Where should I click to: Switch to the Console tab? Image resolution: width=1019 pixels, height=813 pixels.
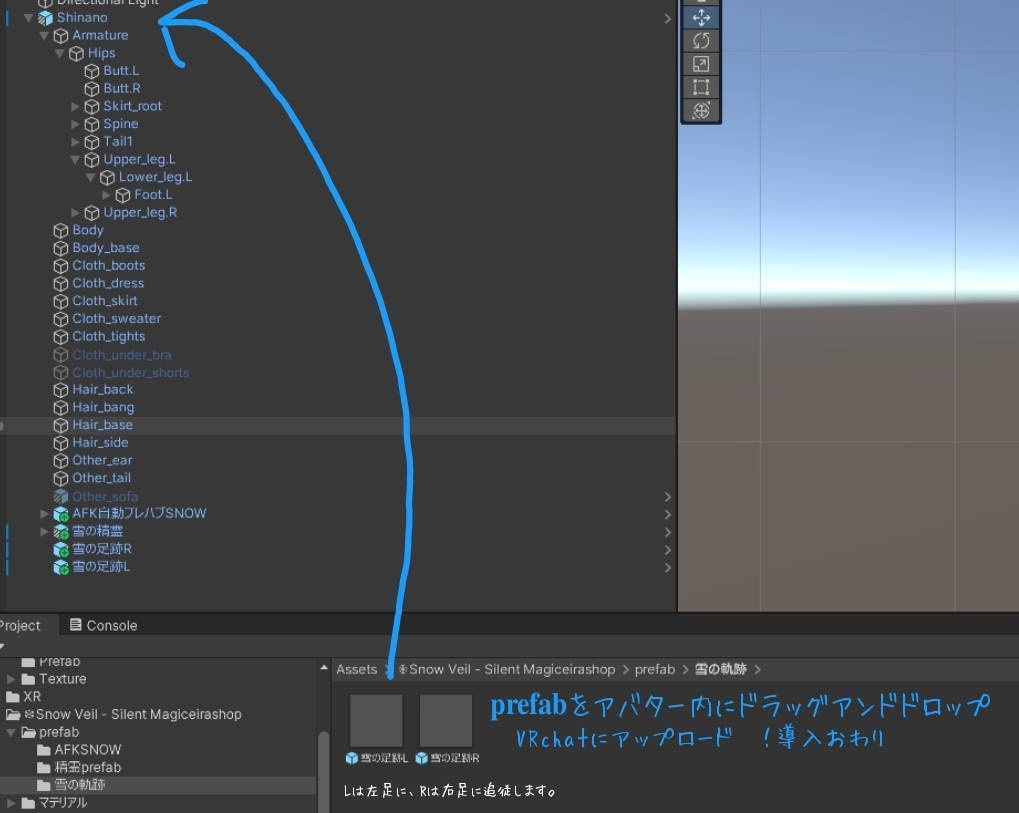tap(104, 625)
